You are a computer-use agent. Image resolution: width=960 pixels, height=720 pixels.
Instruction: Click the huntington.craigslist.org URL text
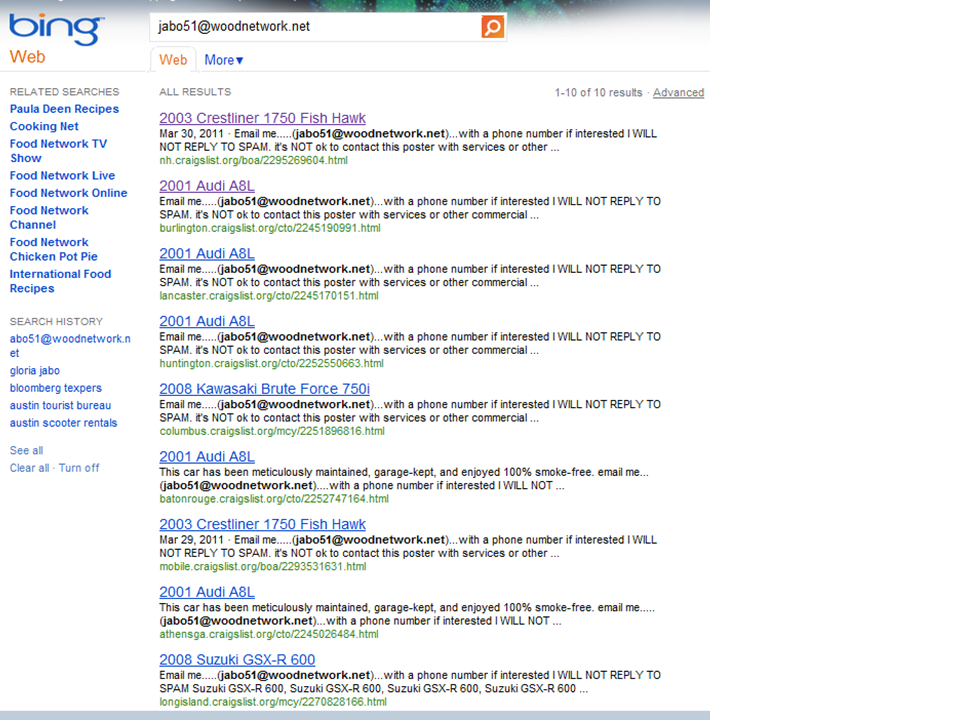271,364
